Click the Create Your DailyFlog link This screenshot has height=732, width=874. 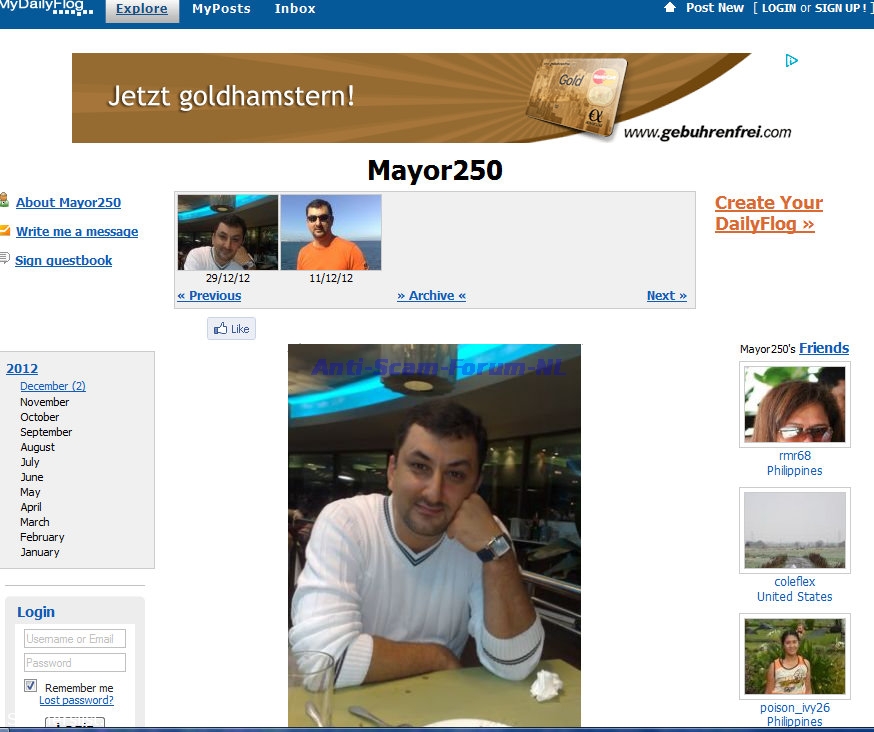pos(768,213)
